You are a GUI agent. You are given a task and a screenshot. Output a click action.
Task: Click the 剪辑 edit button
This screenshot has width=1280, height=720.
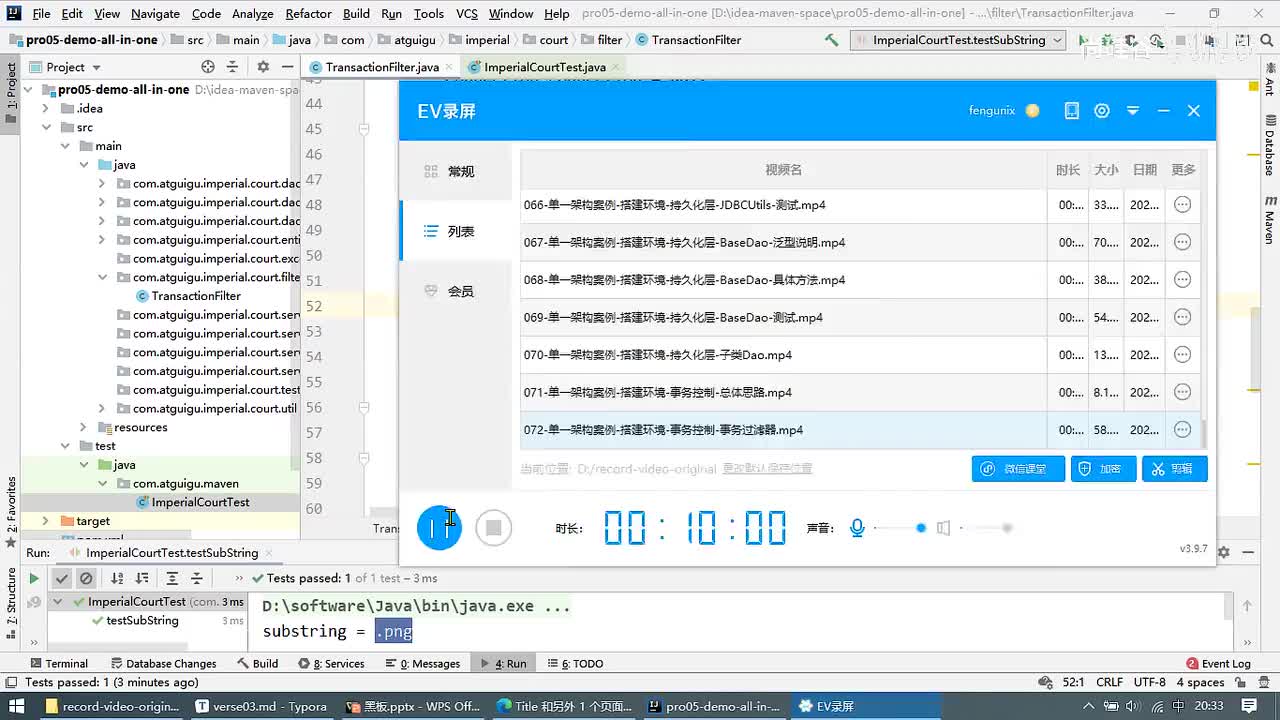tap(1175, 469)
